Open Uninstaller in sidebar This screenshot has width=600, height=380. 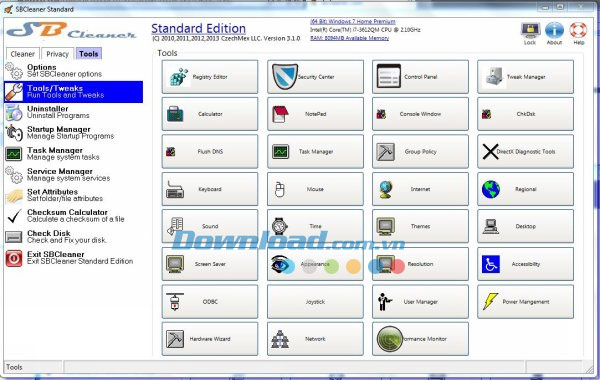coord(73,112)
